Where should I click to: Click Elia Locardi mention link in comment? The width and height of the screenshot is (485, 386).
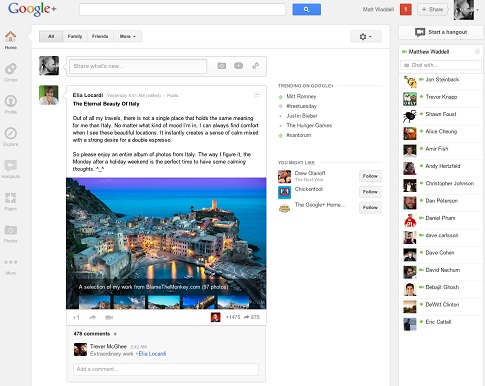click(x=152, y=354)
